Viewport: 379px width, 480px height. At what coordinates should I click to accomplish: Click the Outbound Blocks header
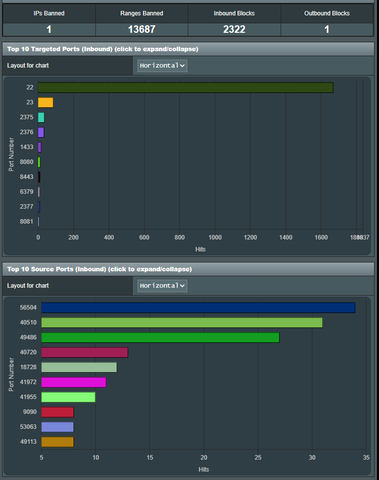pyautogui.click(x=327, y=13)
